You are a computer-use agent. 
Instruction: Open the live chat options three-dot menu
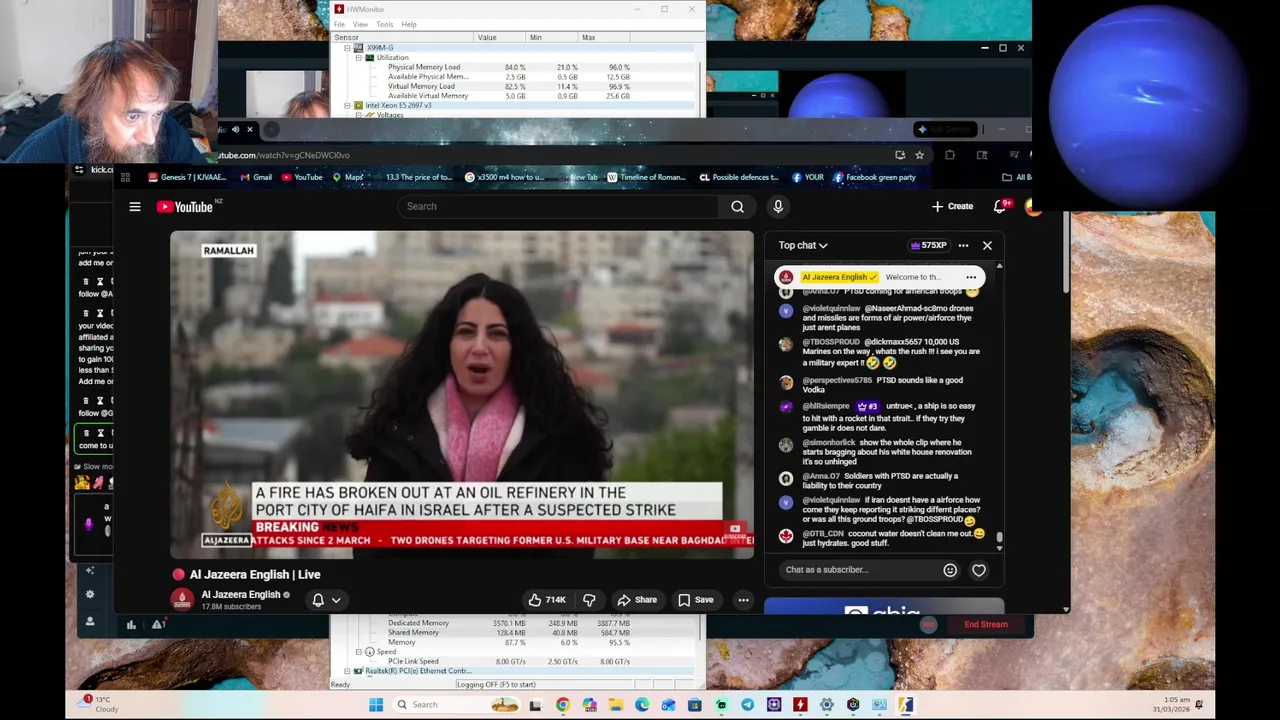[x=963, y=245]
